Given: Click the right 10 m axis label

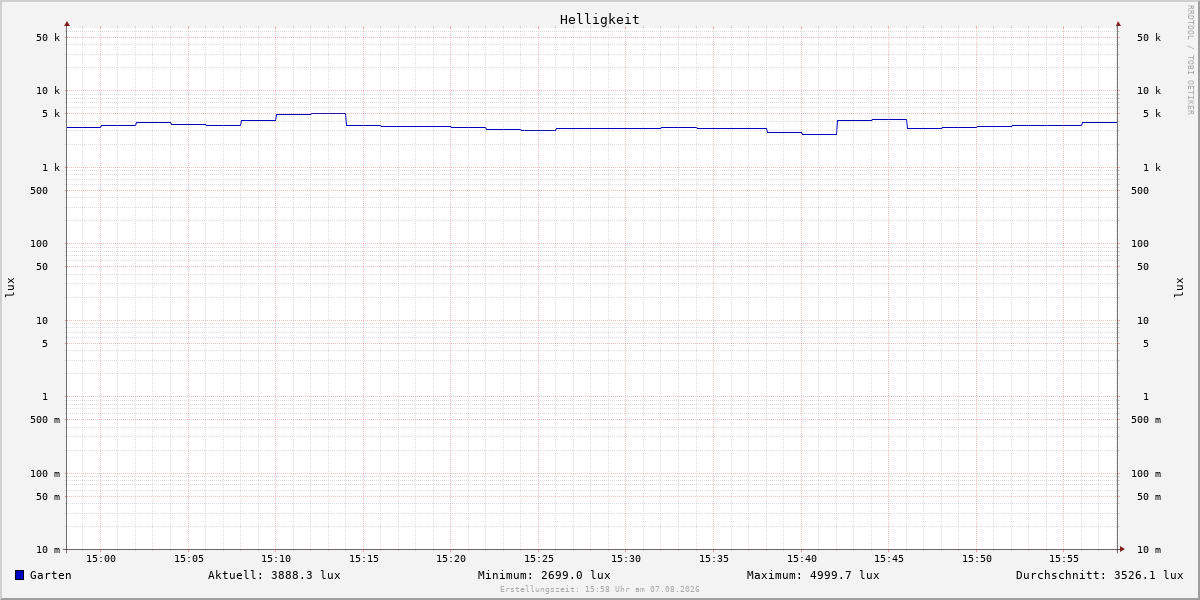Looking at the screenshot, I should pyautogui.click(x=1149, y=549).
